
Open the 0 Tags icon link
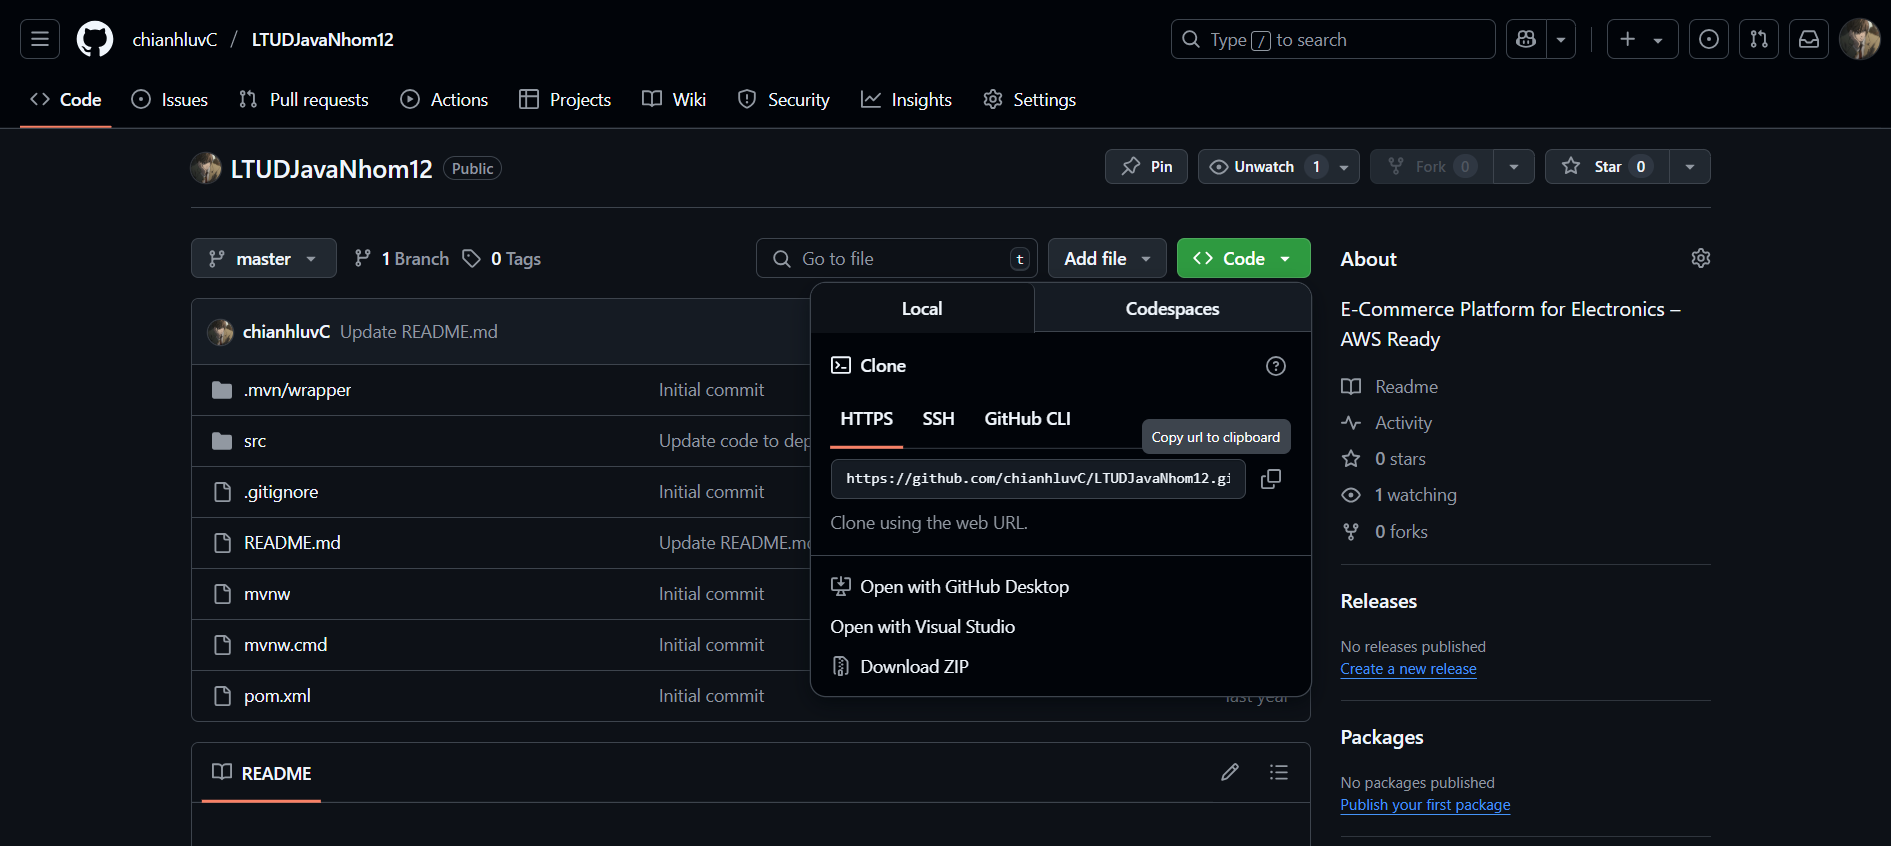[502, 259]
